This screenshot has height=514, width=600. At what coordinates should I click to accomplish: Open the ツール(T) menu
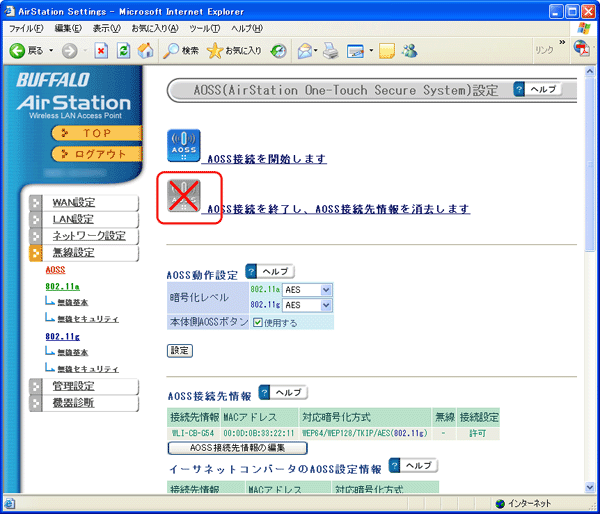coord(205,28)
